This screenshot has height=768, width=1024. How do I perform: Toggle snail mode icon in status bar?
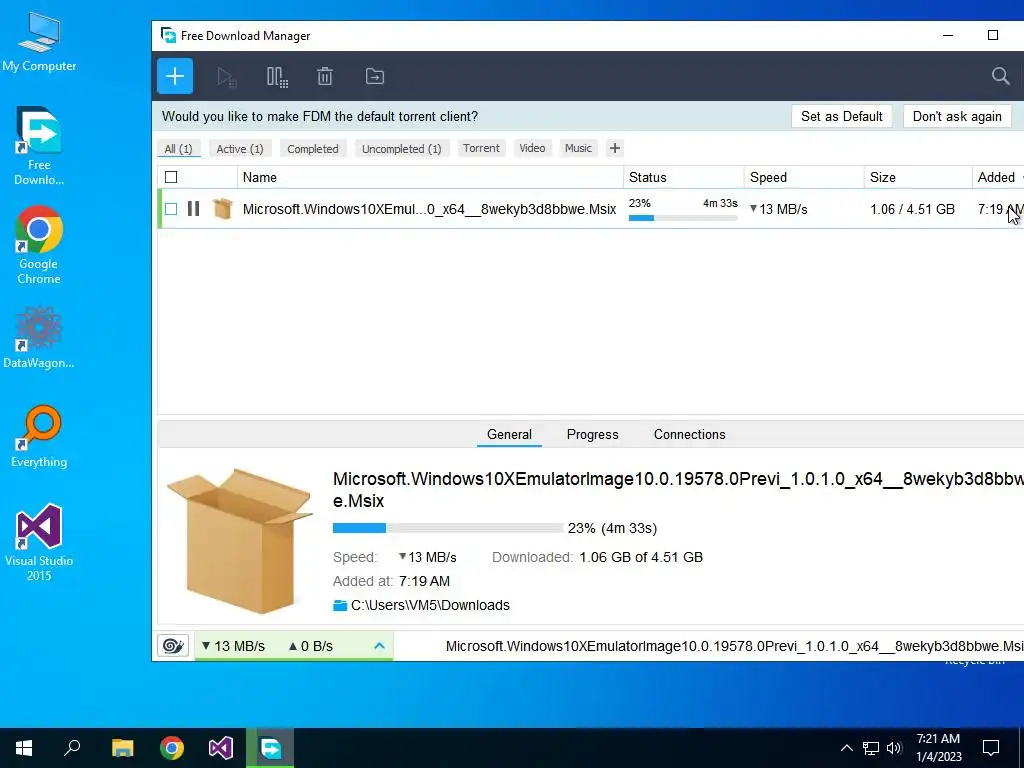coord(173,646)
